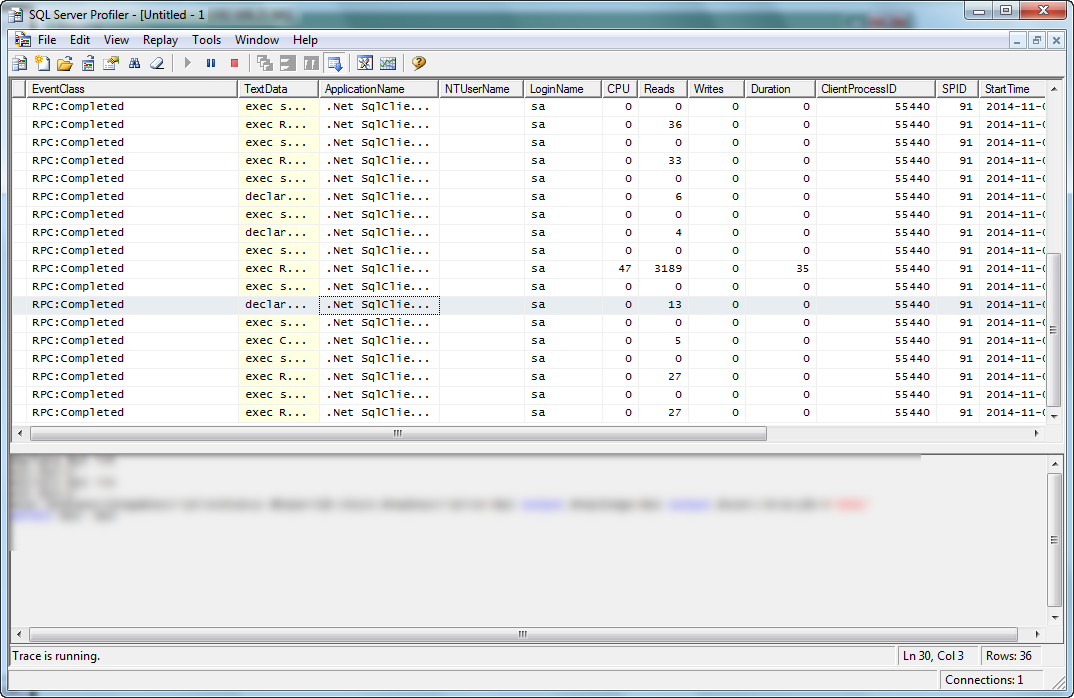The image size is (1074, 698).
Task: Click the TextData column header
Action: 278,89
